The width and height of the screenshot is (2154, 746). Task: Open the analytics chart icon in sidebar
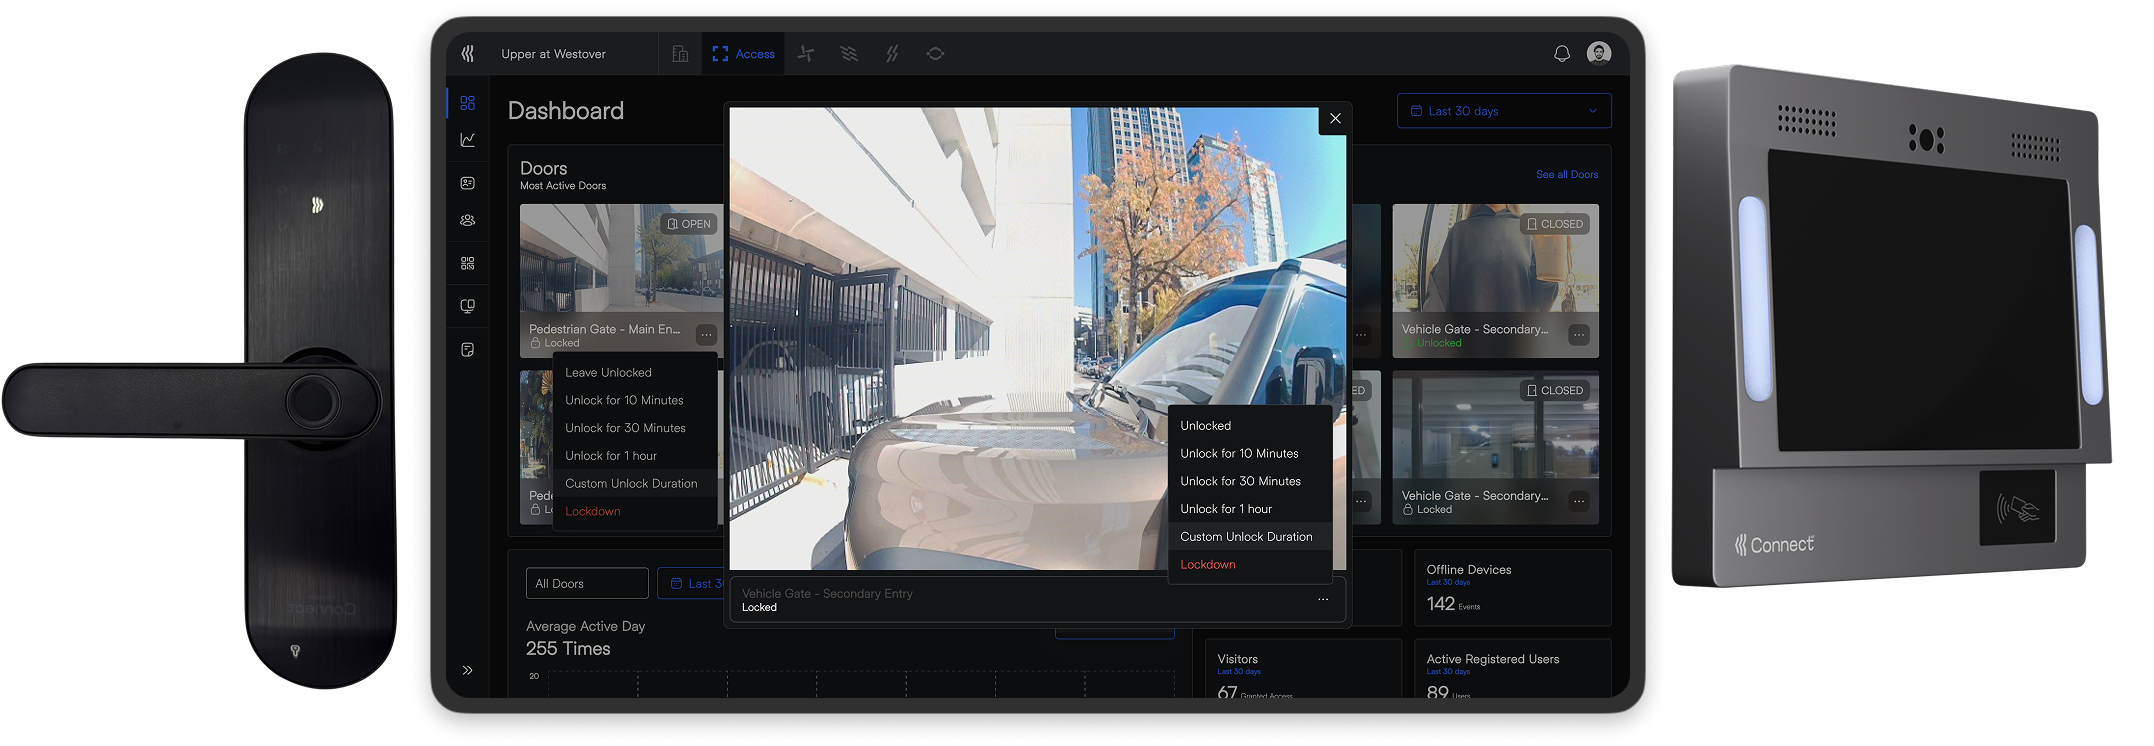(x=468, y=140)
